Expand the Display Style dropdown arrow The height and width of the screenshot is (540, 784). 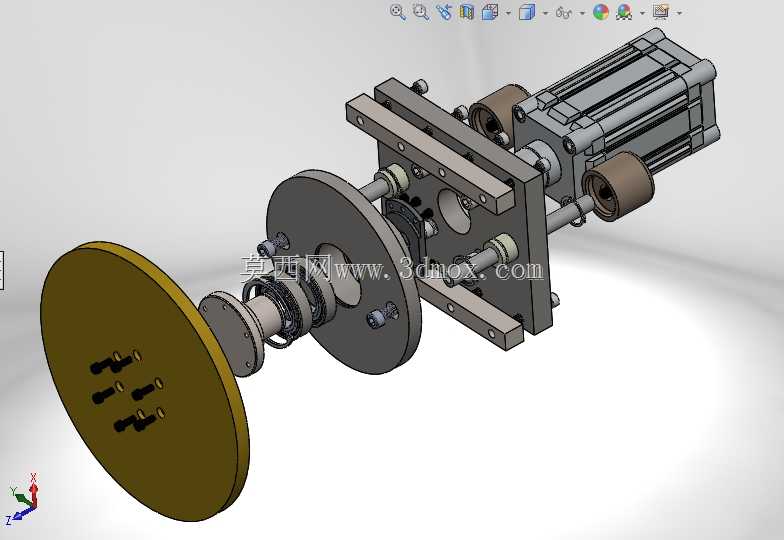pos(546,14)
